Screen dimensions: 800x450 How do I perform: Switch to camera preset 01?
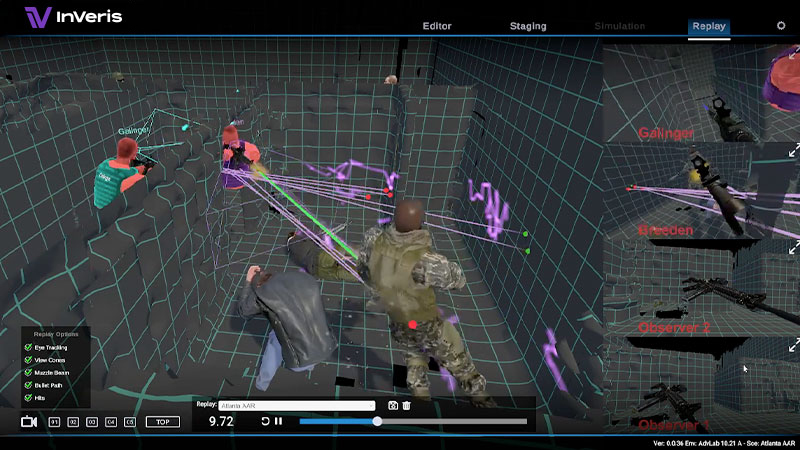54,422
